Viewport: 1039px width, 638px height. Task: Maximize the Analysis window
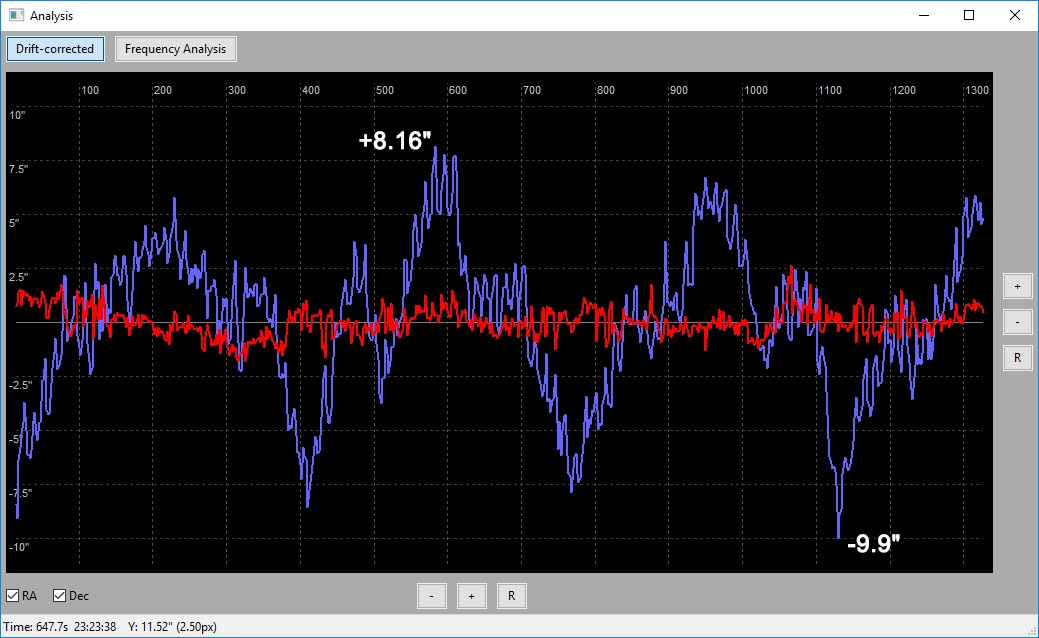click(969, 15)
